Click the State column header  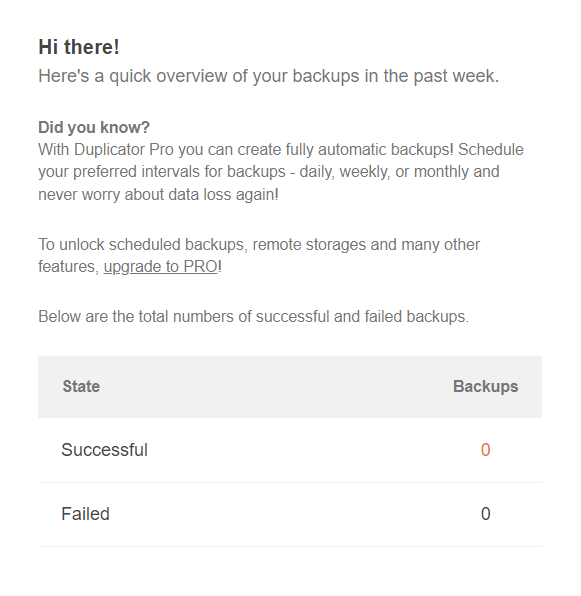point(81,387)
